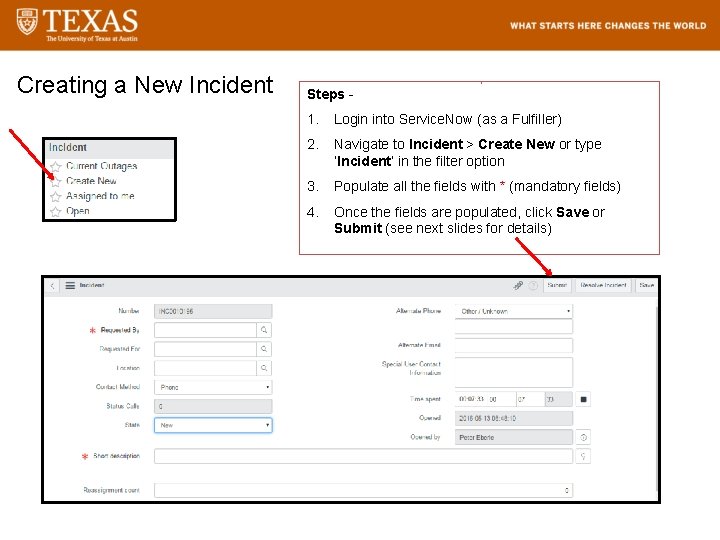Click the Special User Contact Information box

coord(513,372)
